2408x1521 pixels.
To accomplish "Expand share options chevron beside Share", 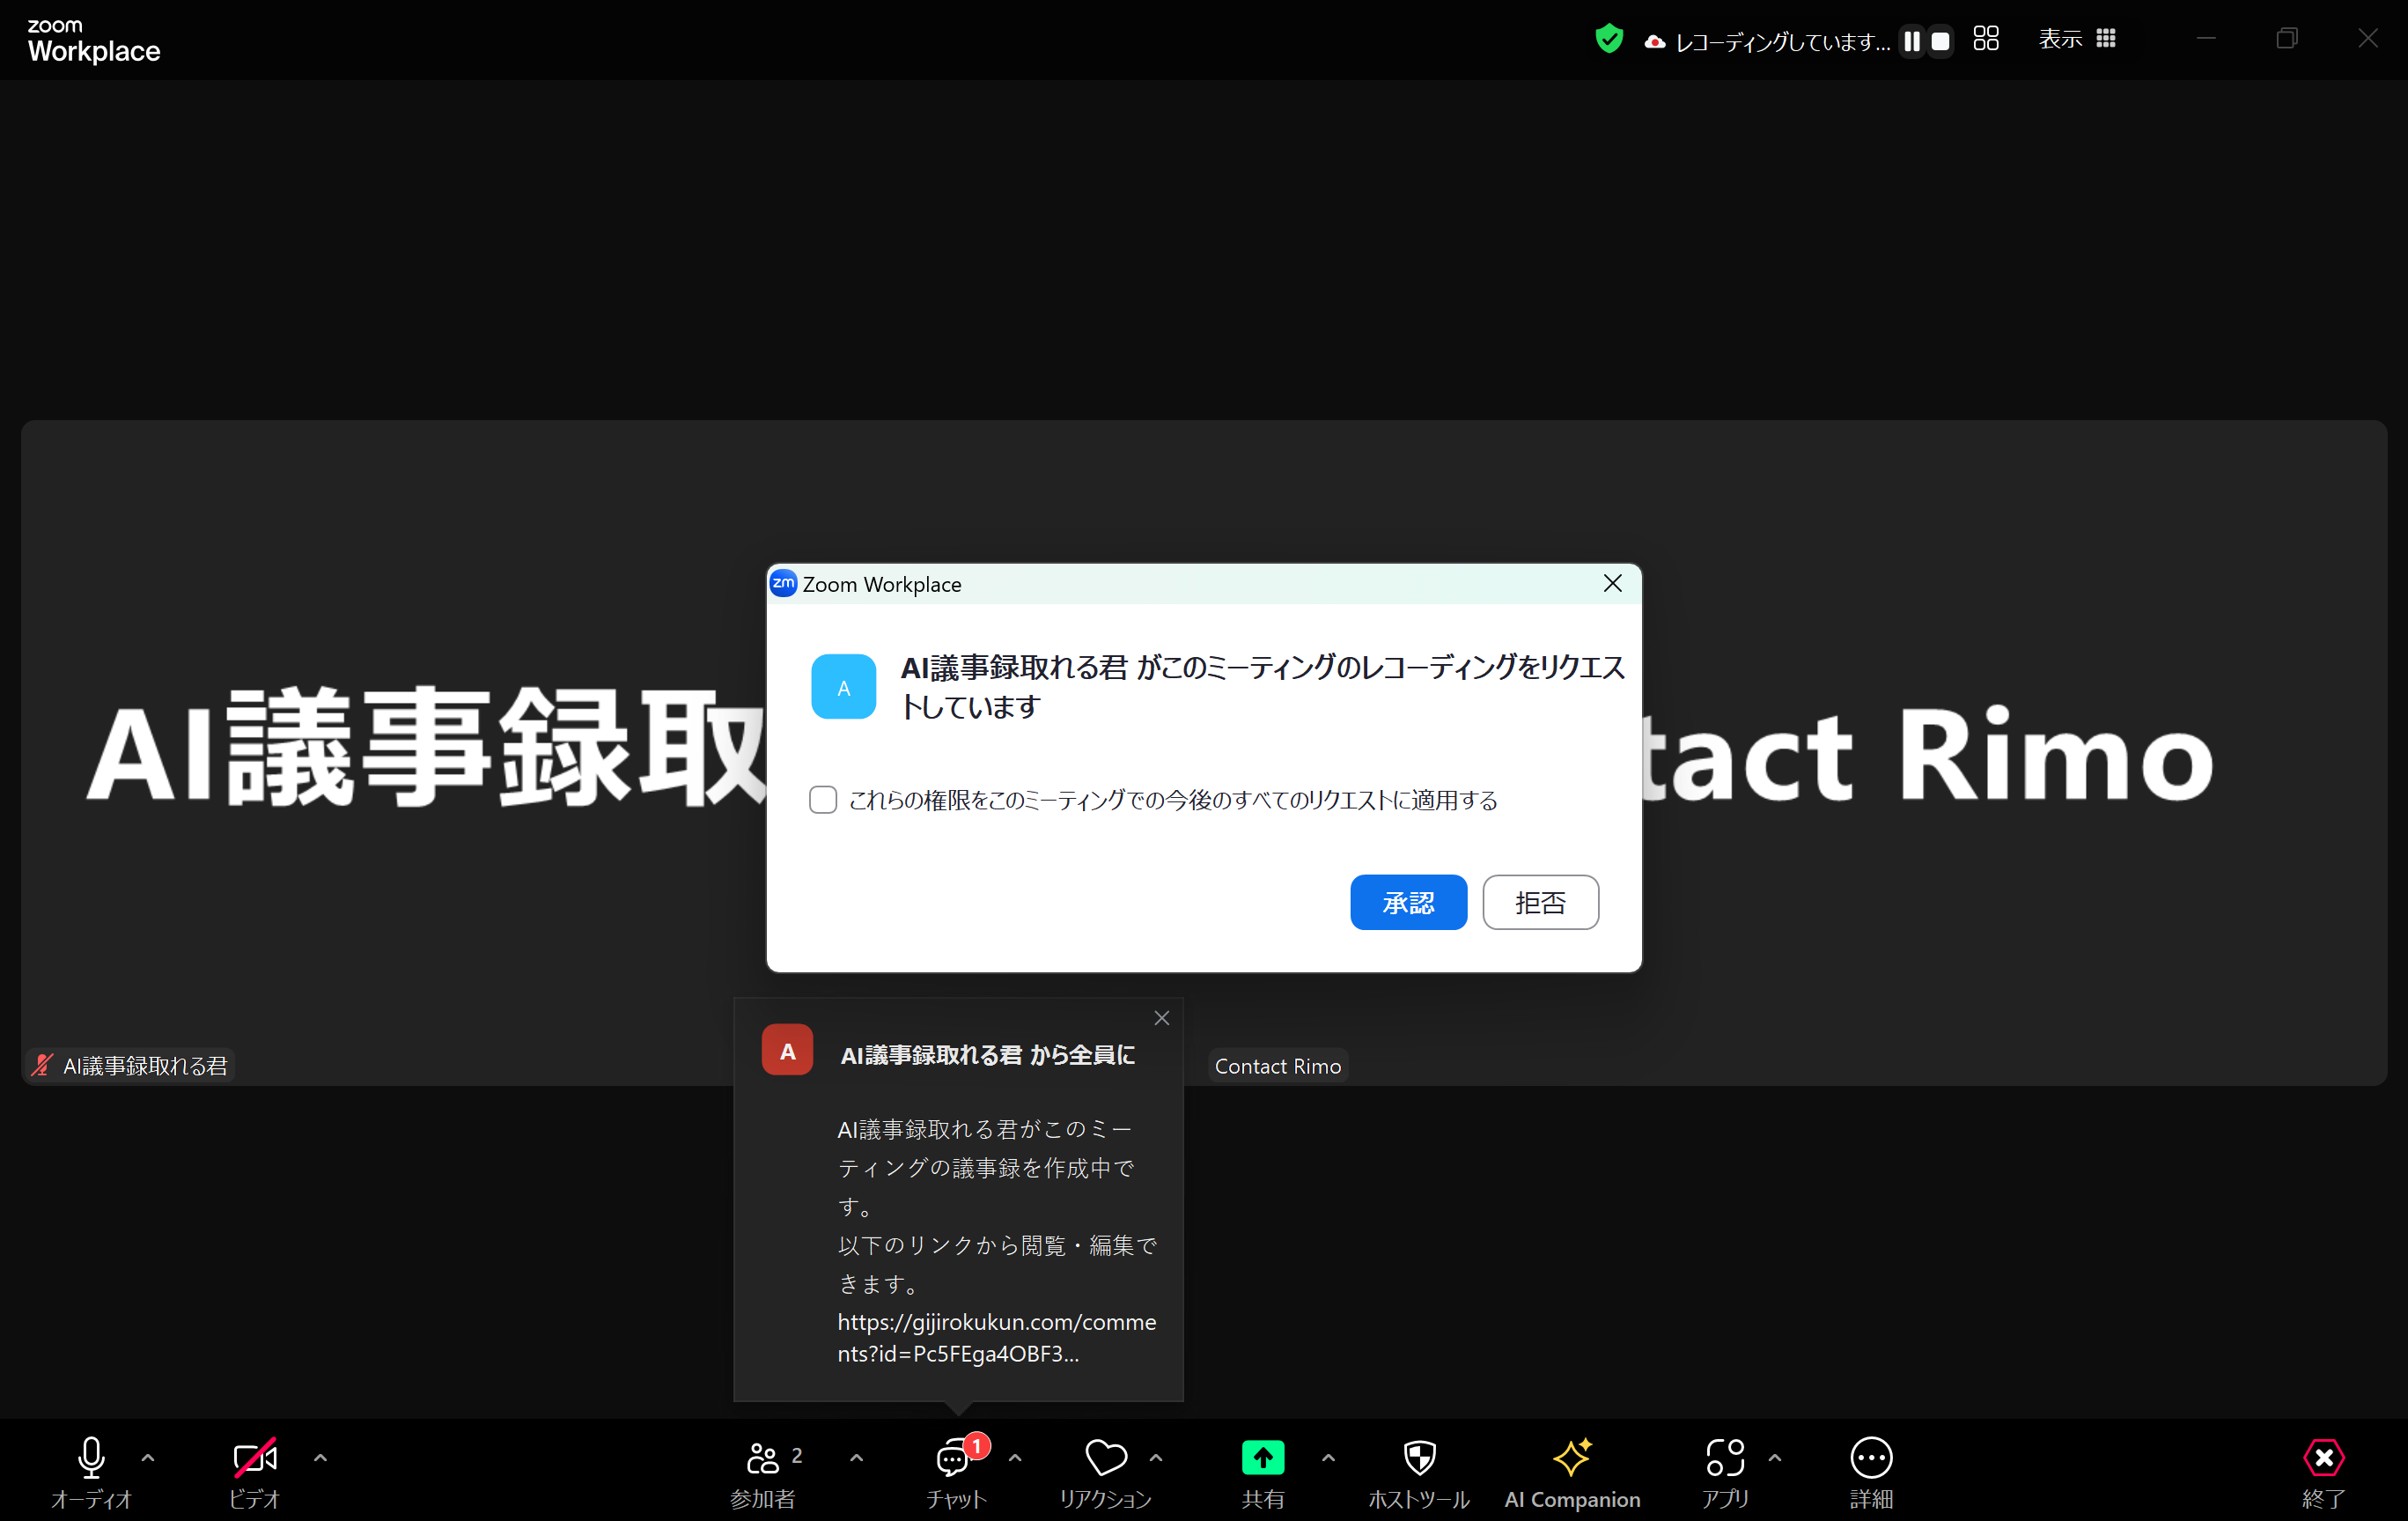I will (x=1328, y=1458).
